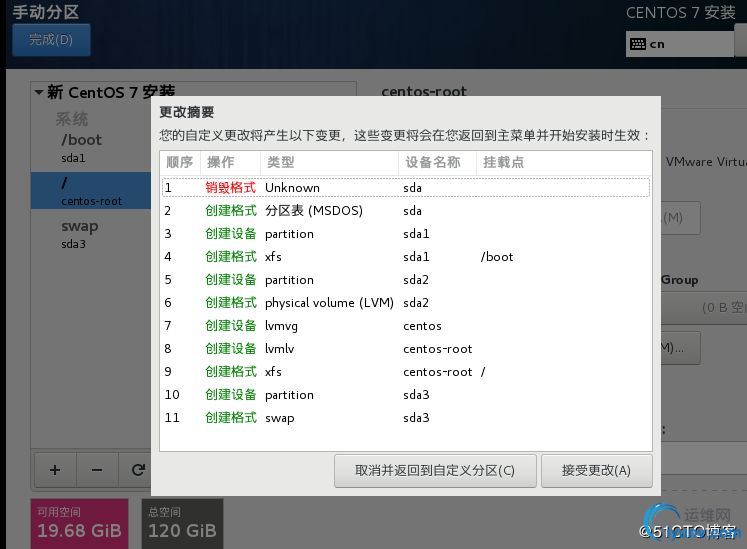Click the 完成(D) button
The image size is (747, 549).
click(51, 40)
